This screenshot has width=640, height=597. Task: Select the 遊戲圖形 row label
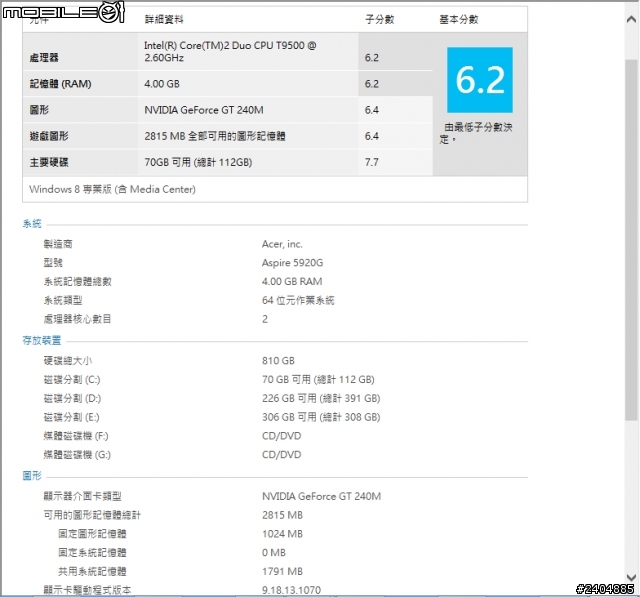49,136
